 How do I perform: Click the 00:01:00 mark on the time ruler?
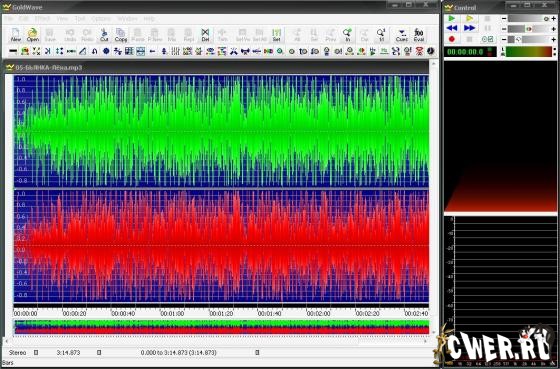tap(172, 314)
